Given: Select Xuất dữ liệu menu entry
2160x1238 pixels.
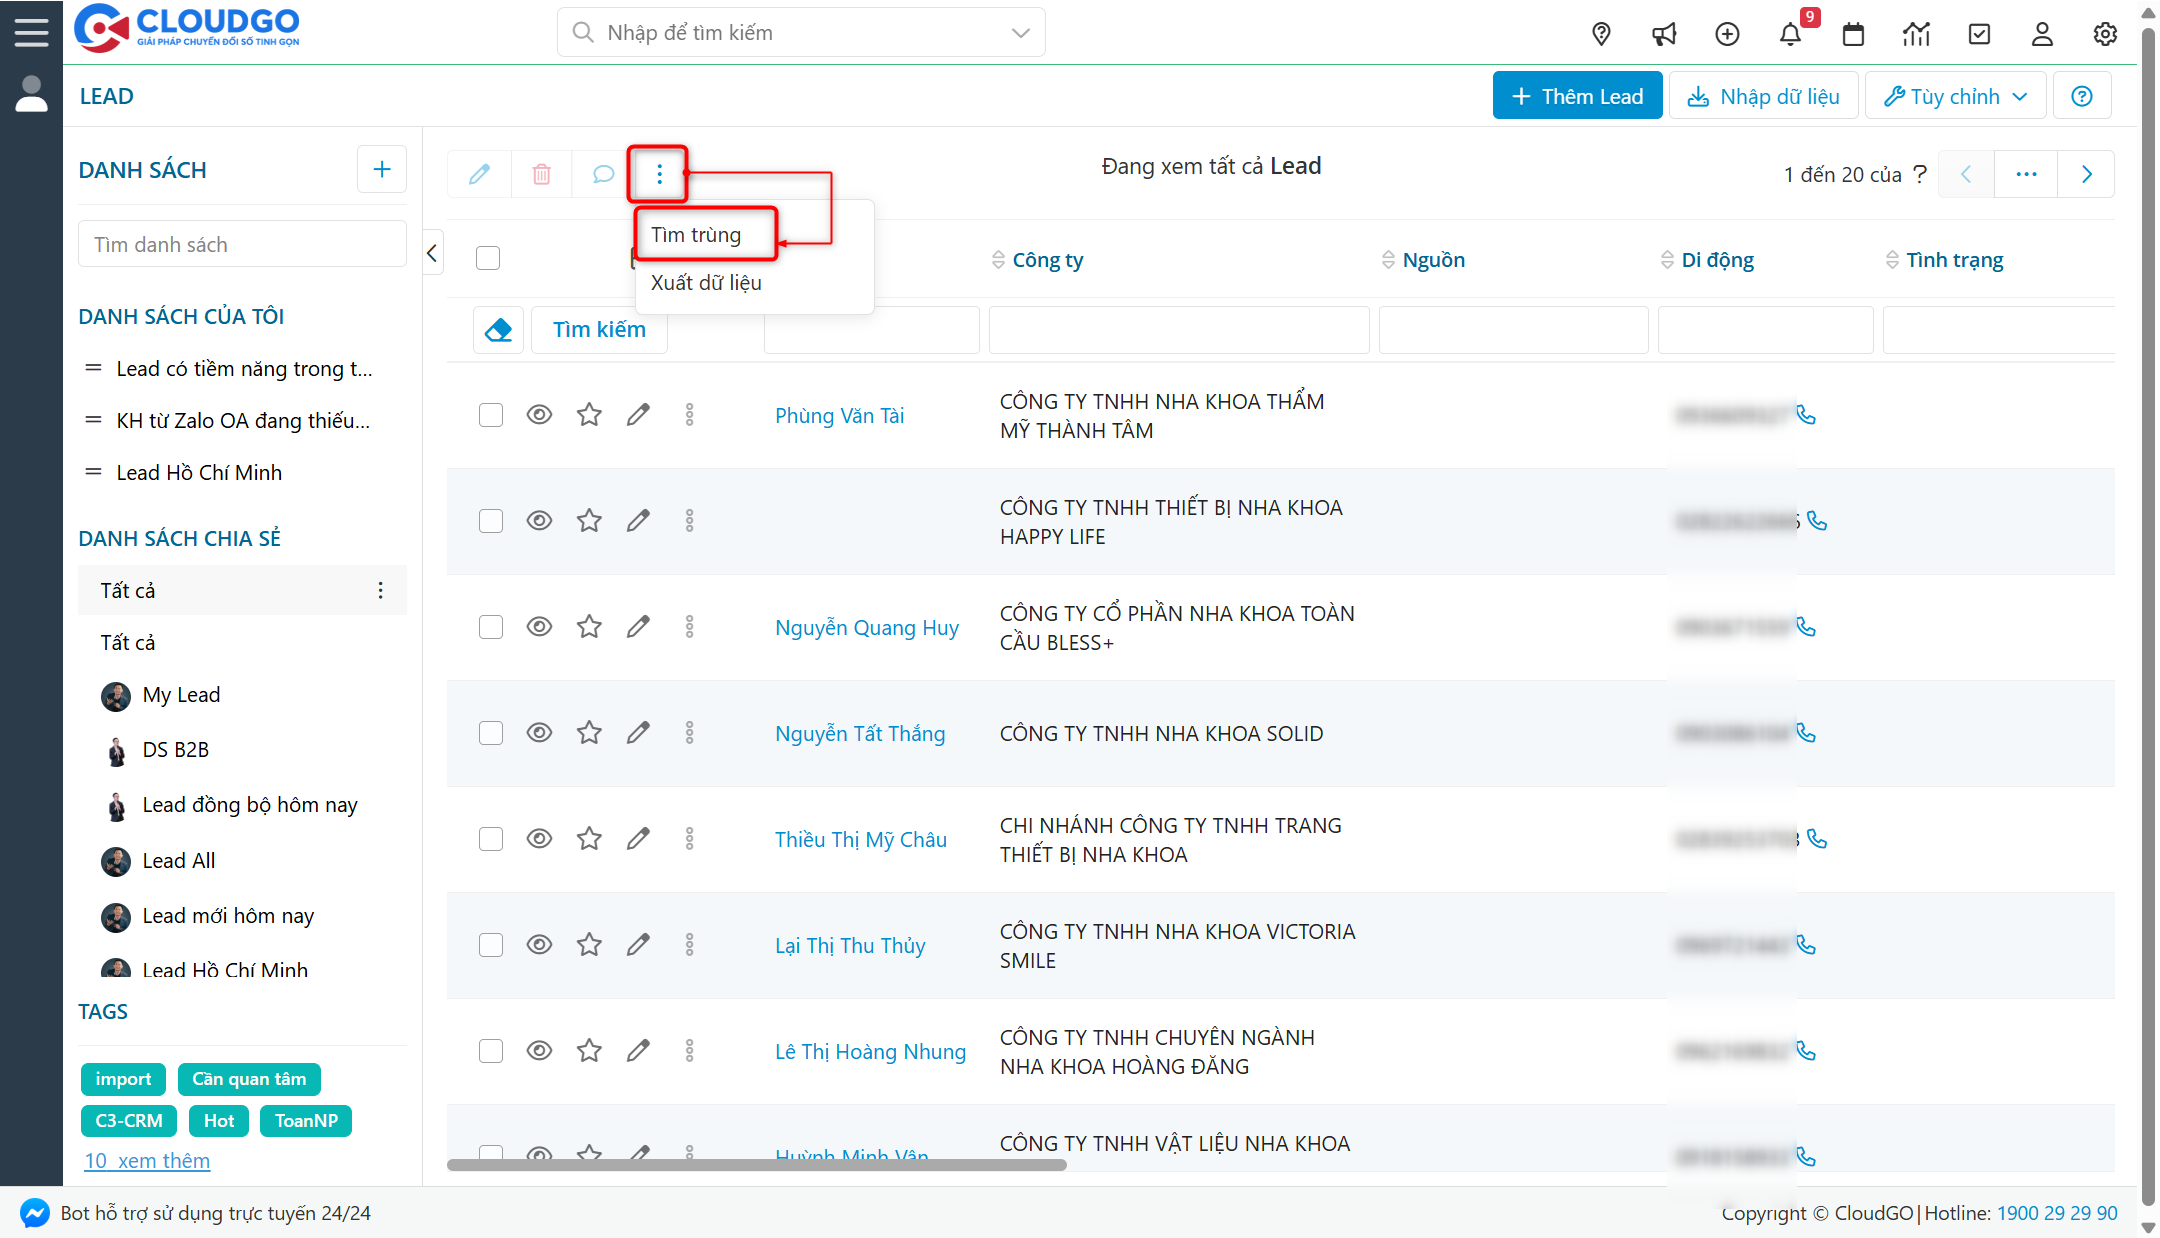Looking at the screenshot, I should tap(706, 283).
